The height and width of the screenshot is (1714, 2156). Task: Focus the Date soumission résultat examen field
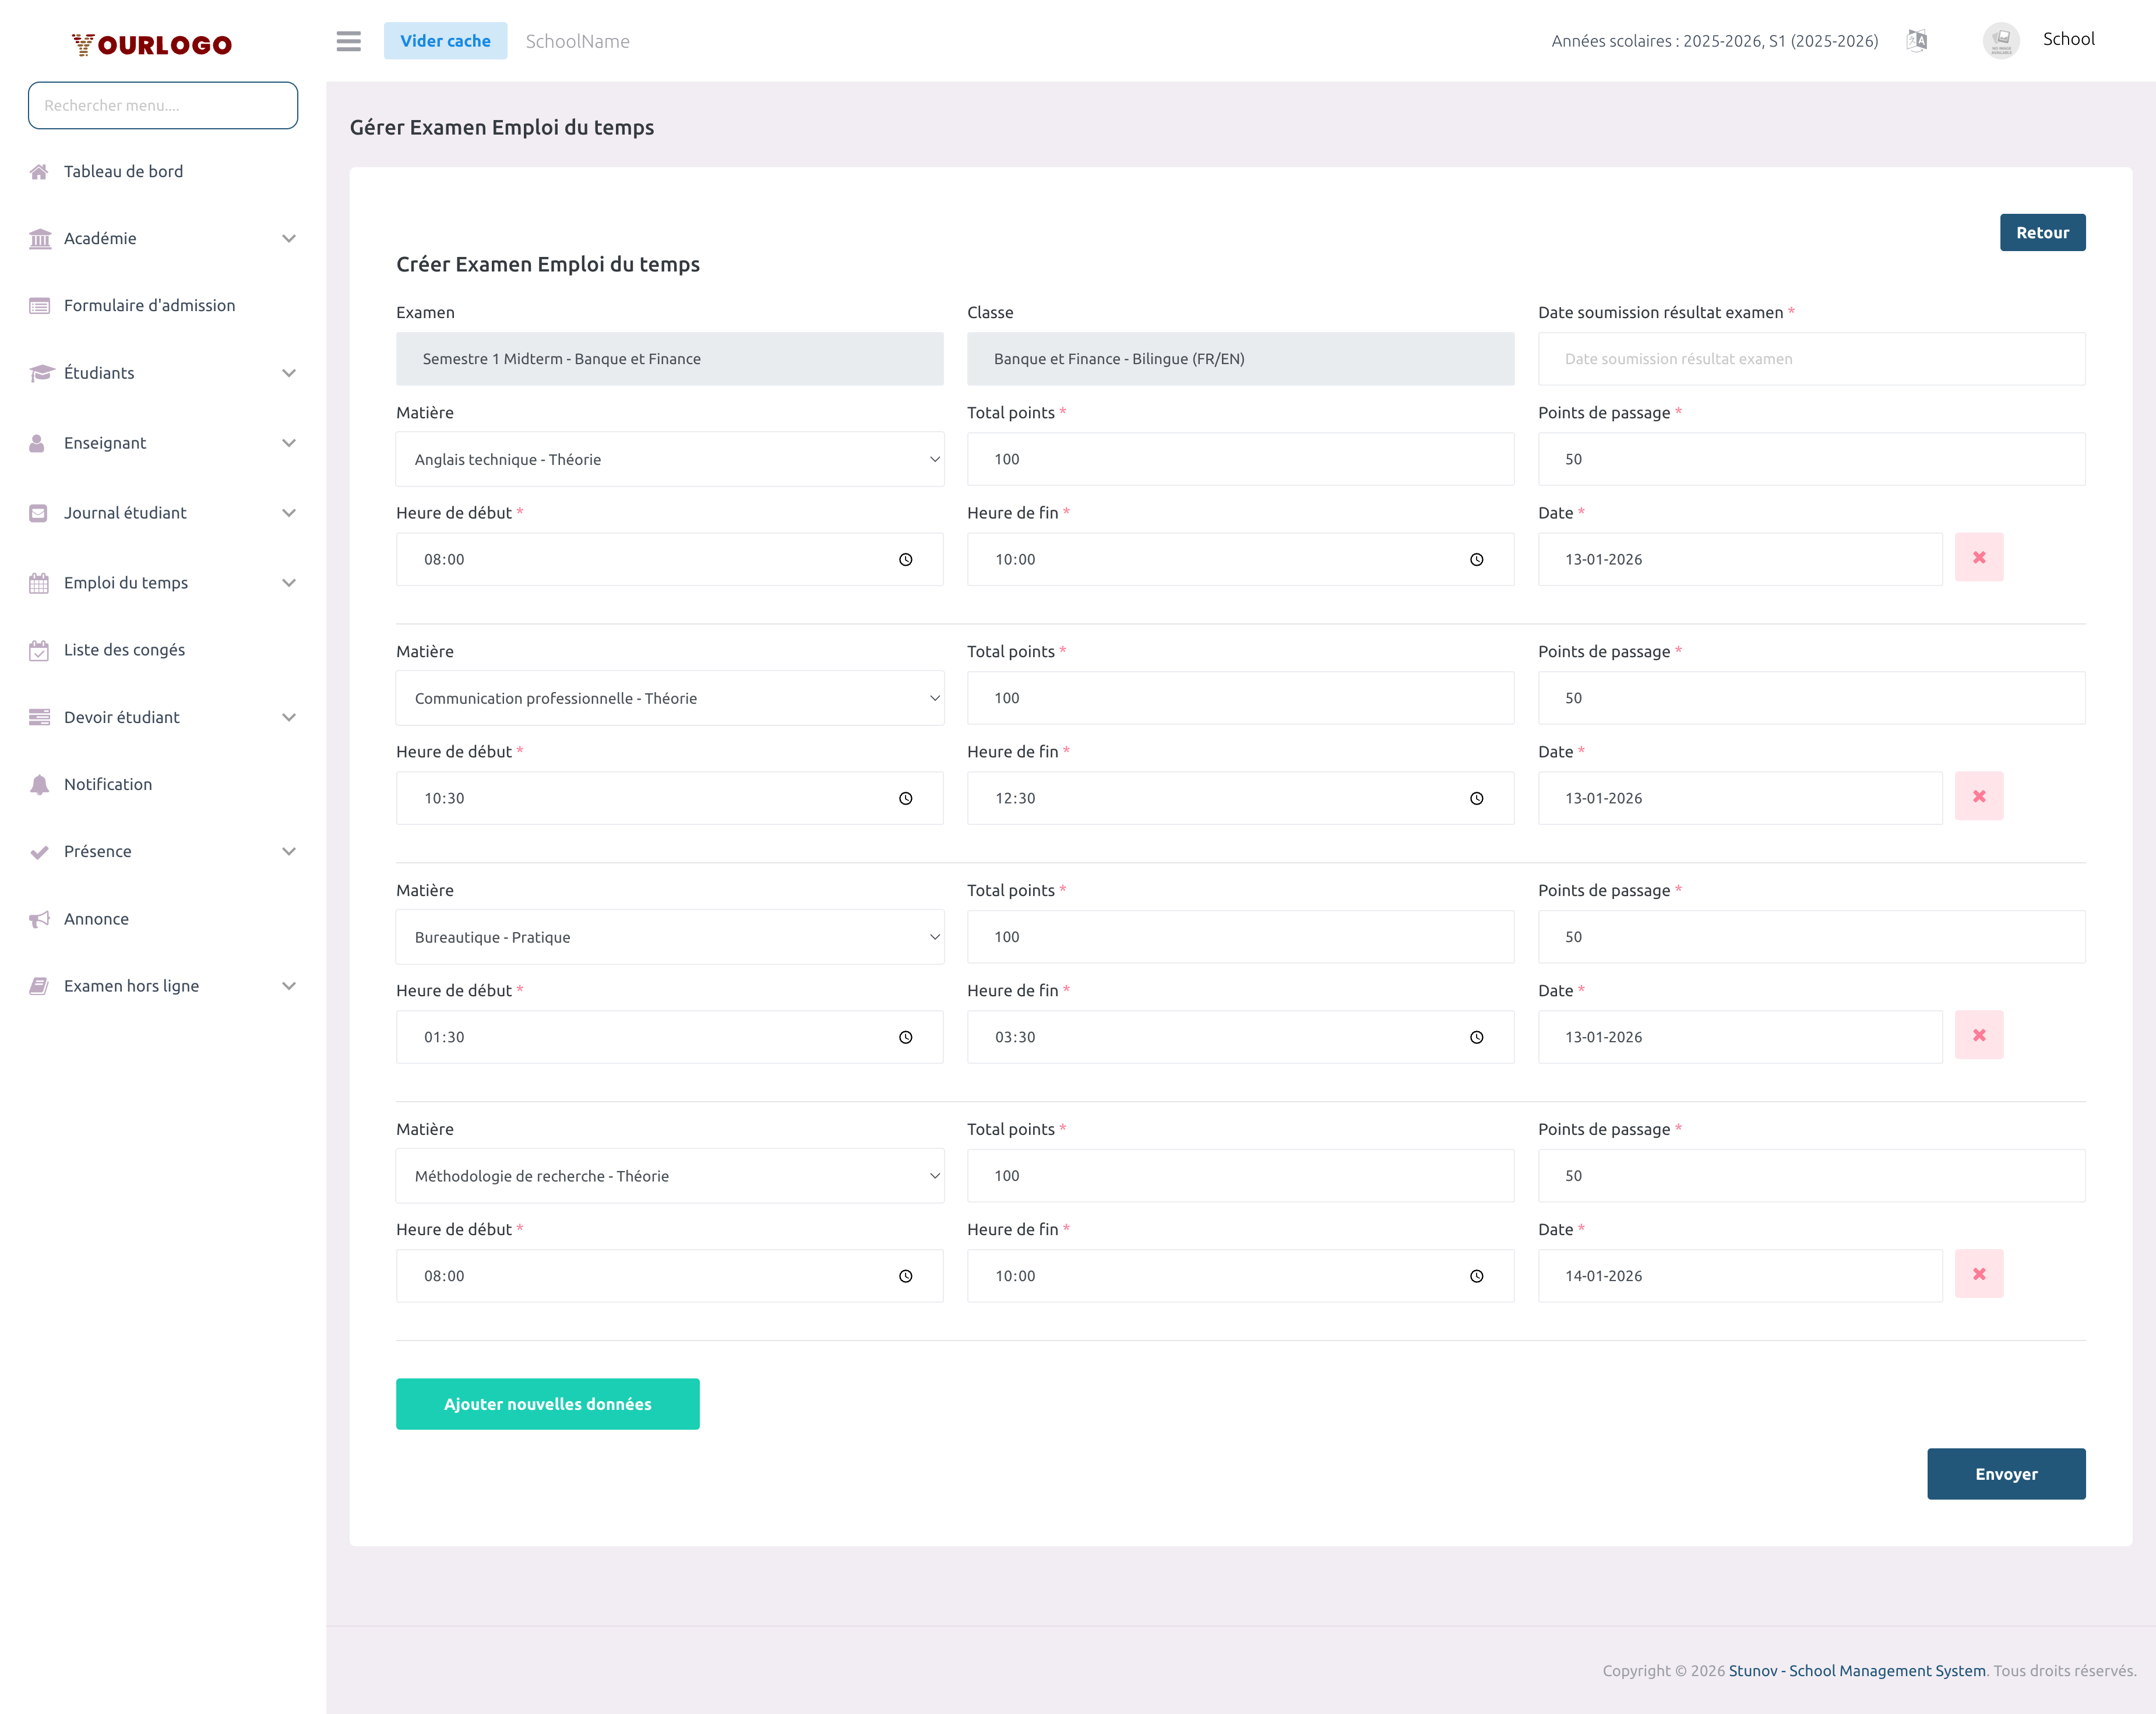click(1811, 359)
